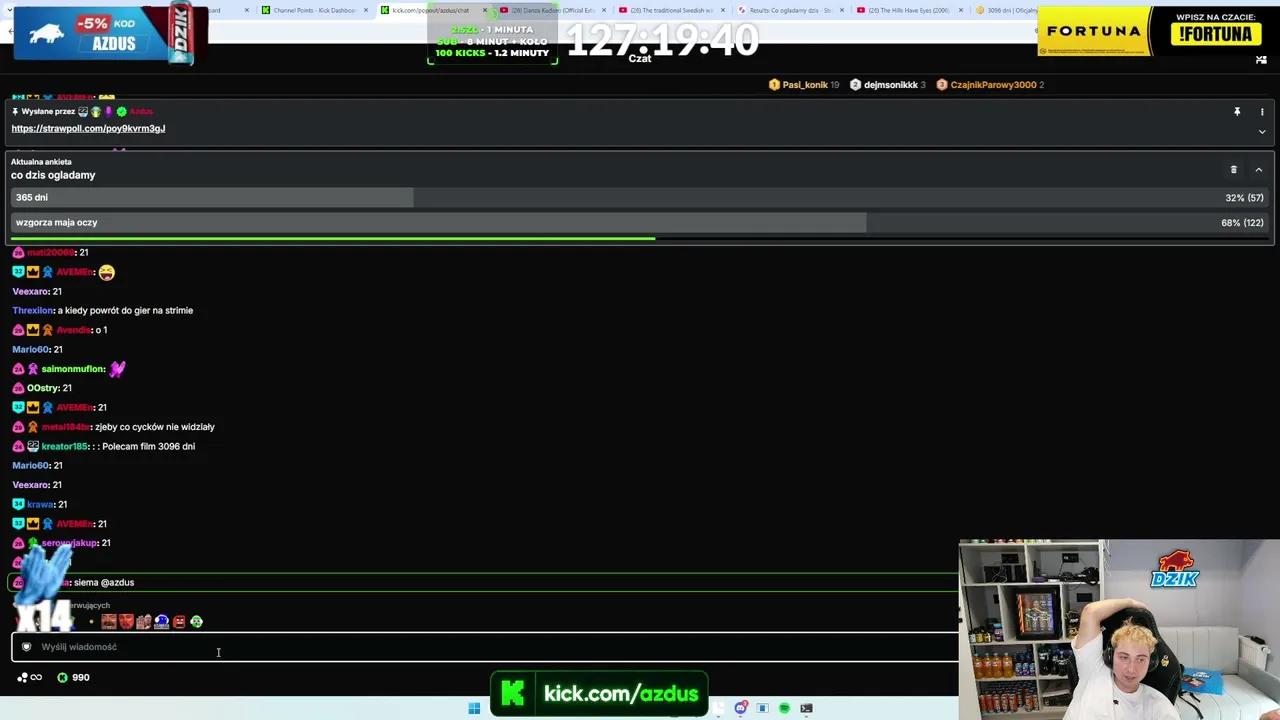
Task: Open the shield moderation icon in message box
Action: pyautogui.click(x=27, y=647)
